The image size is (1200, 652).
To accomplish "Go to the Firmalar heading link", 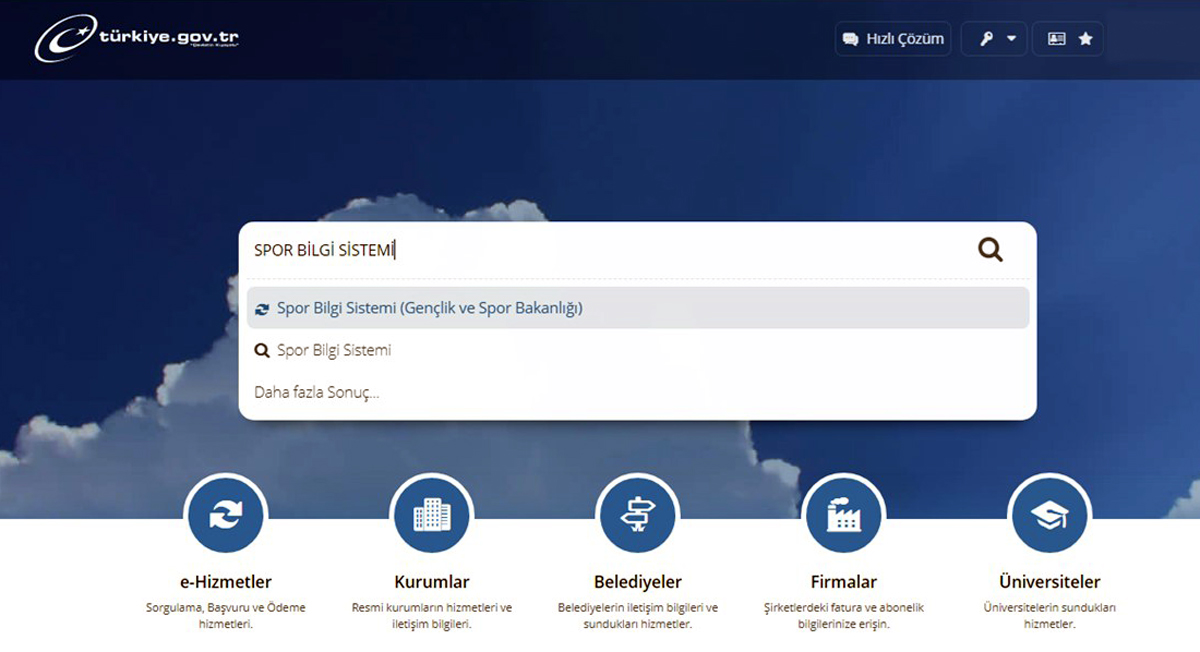I will point(844,582).
